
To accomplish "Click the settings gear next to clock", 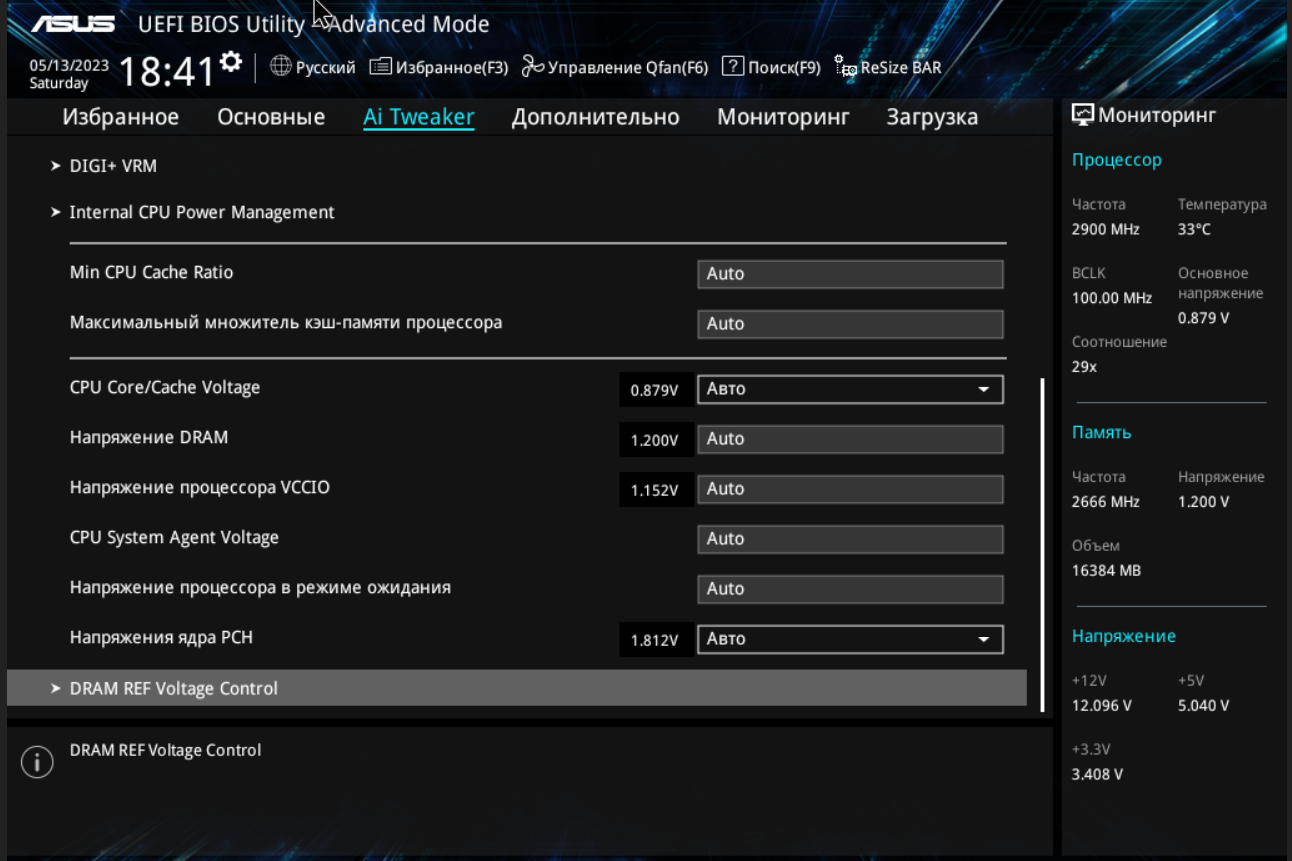I will pos(231,62).
